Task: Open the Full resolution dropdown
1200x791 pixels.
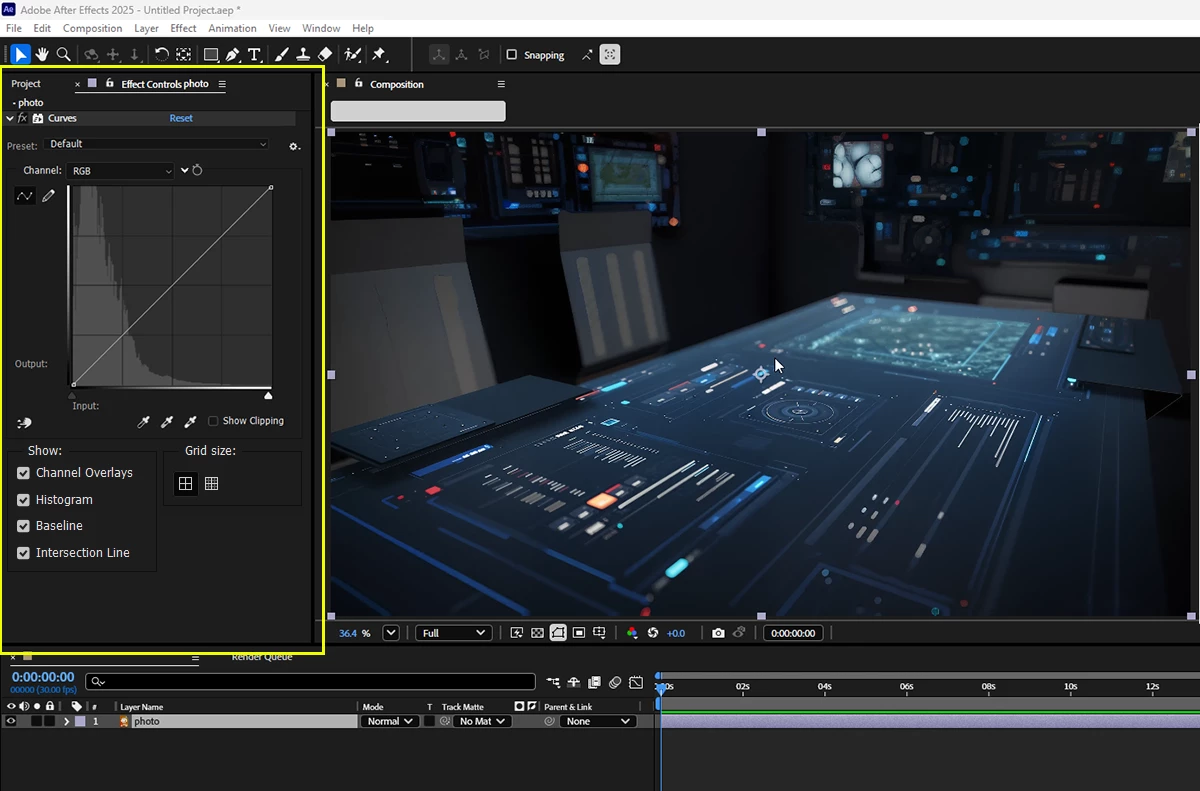Action: (454, 633)
